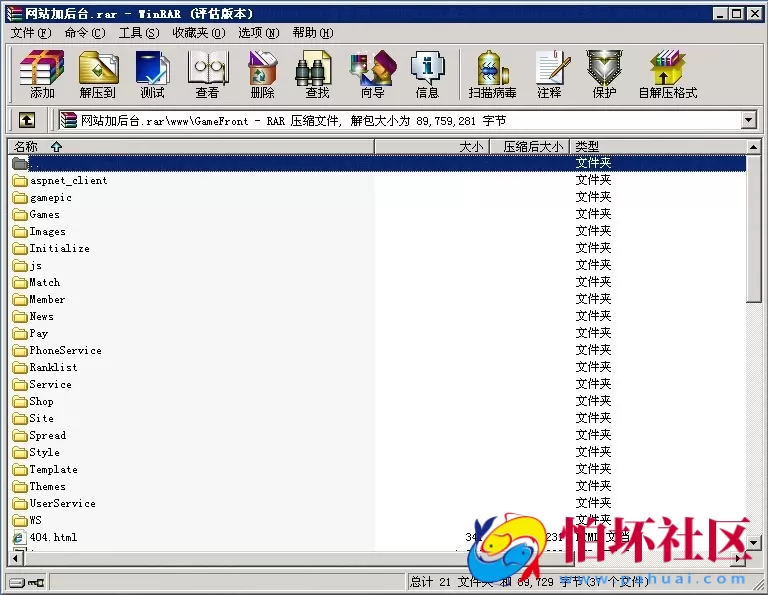Select the Member folder row
This screenshot has width=768, height=595.
click(x=377, y=299)
